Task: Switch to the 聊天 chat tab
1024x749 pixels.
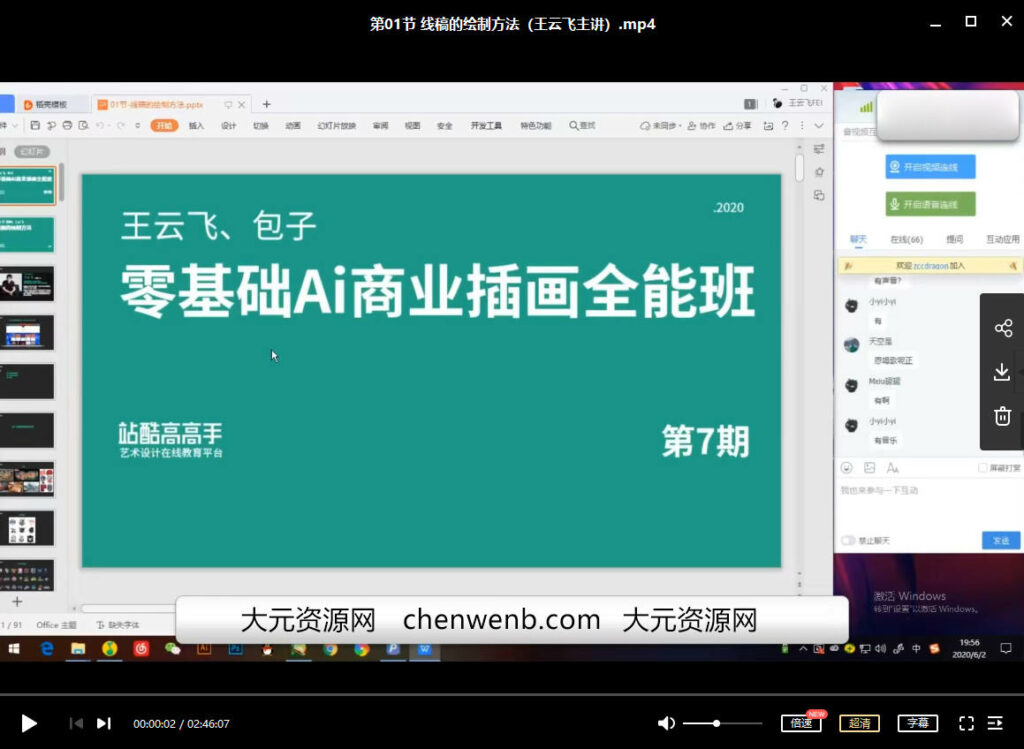Action: (x=858, y=240)
